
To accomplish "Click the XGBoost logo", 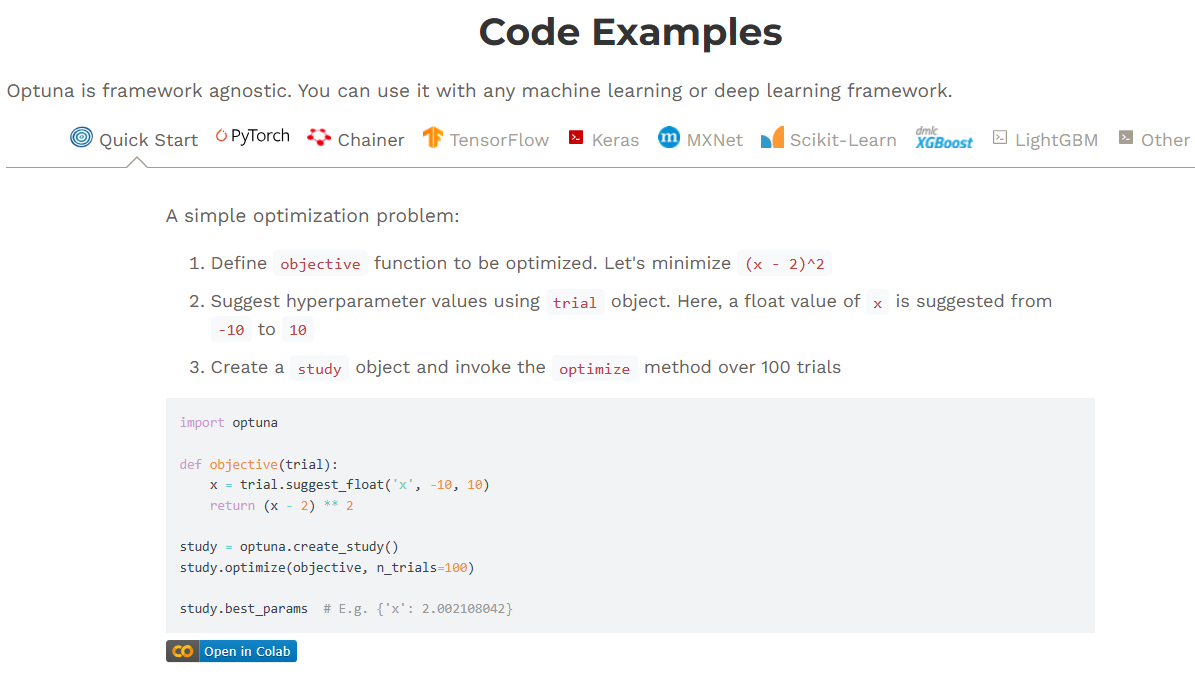I will (x=943, y=138).
